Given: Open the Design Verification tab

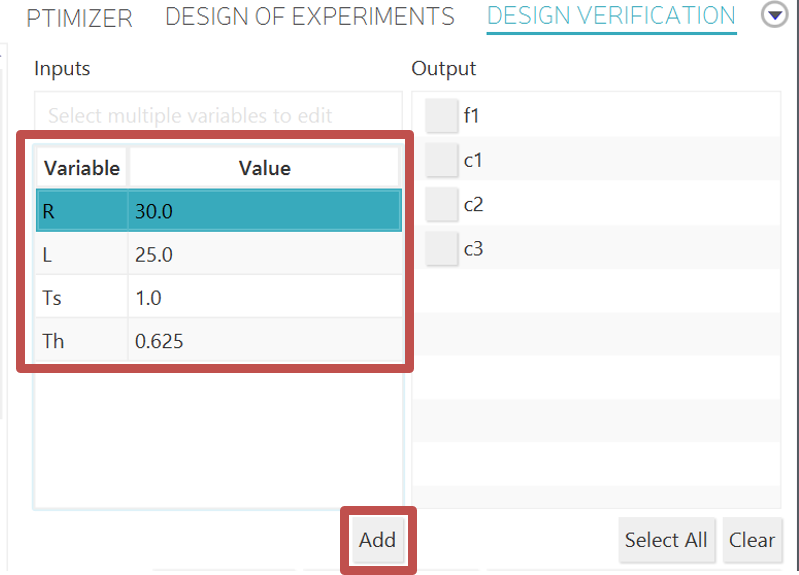Looking at the screenshot, I should [611, 17].
